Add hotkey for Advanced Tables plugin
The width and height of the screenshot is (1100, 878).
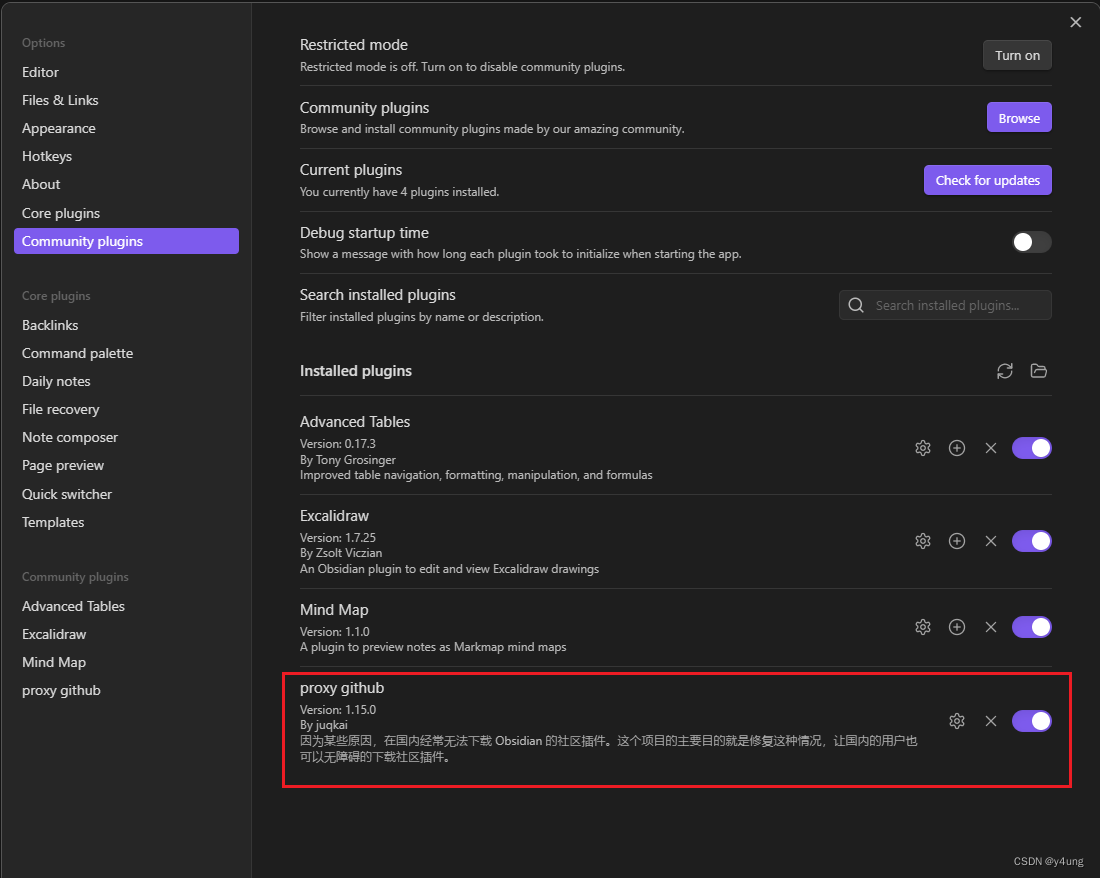pos(957,448)
